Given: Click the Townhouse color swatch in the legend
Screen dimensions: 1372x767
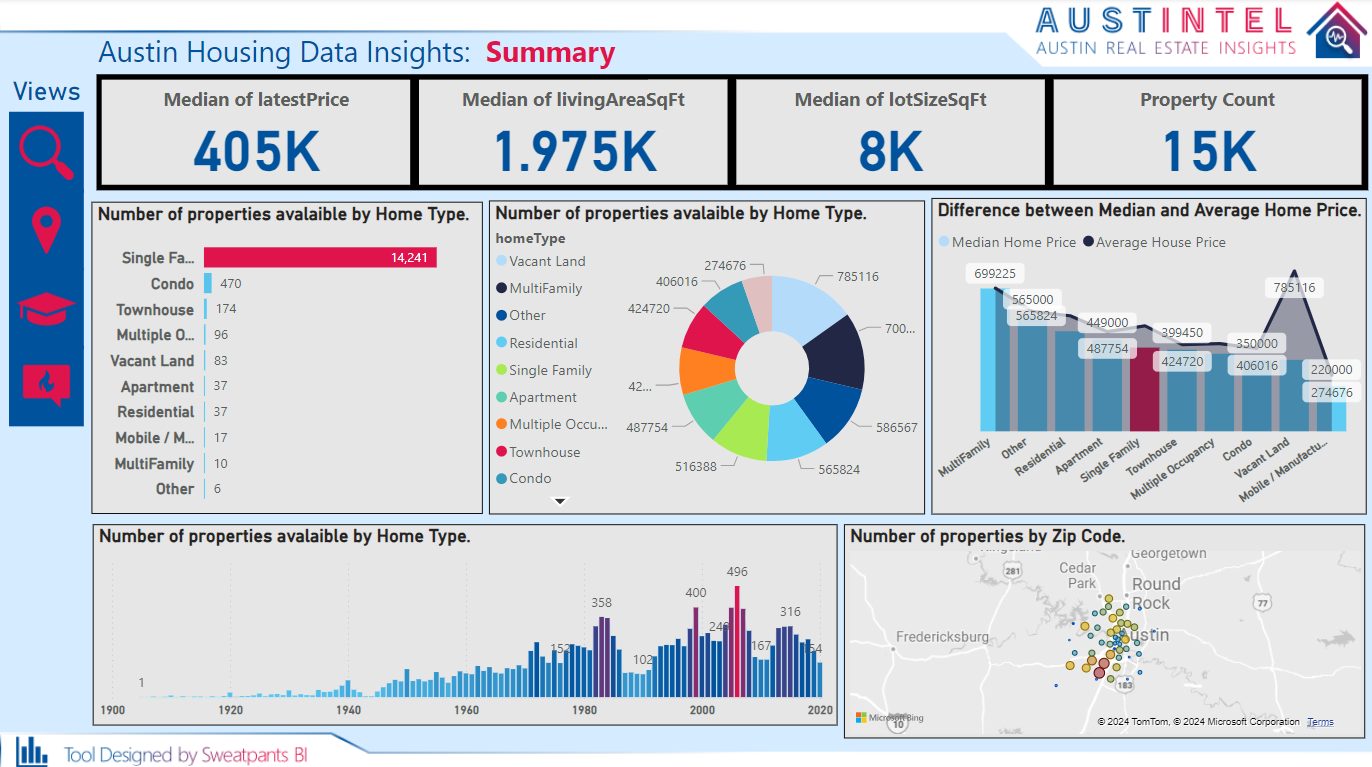Looking at the screenshot, I should pos(501,452).
